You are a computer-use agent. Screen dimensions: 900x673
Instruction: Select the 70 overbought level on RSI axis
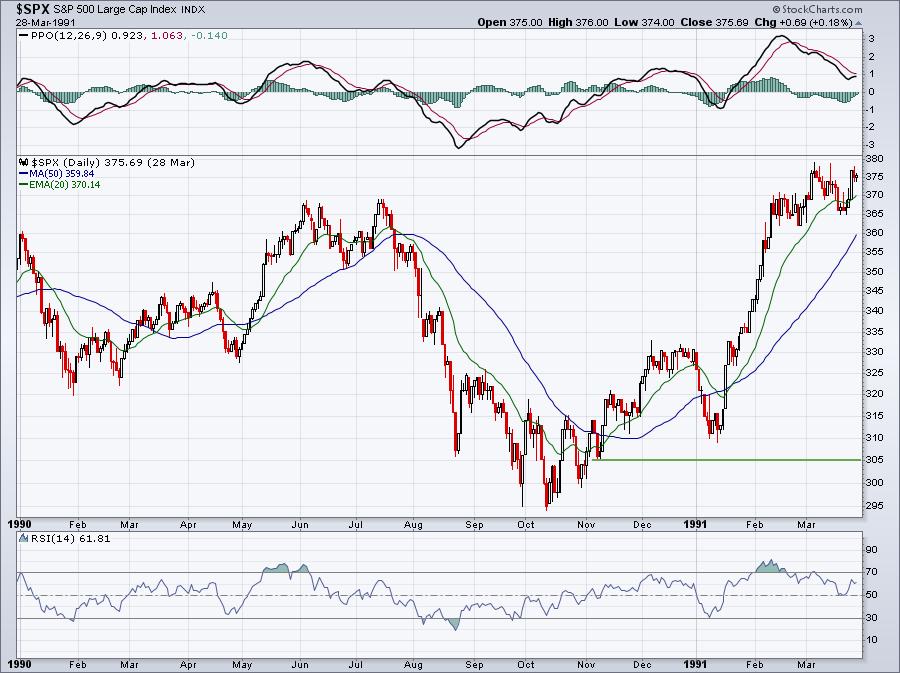(x=871, y=572)
